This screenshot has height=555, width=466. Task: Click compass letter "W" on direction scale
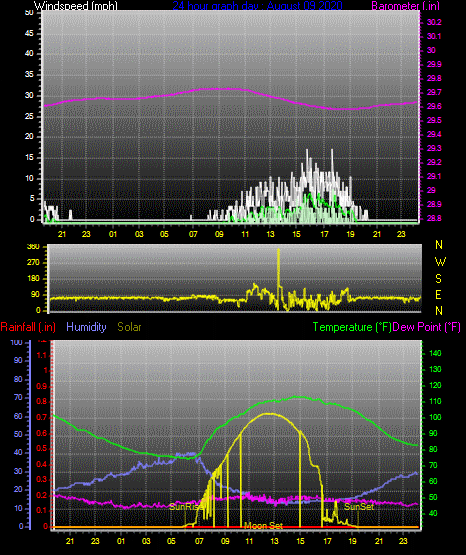pyautogui.click(x=440, y=262)
